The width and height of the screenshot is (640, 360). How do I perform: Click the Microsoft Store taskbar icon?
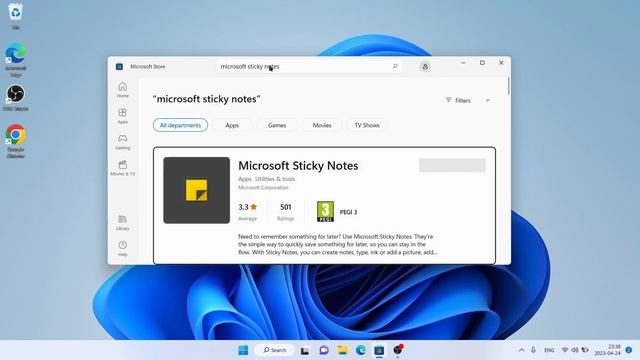[379, 350]
